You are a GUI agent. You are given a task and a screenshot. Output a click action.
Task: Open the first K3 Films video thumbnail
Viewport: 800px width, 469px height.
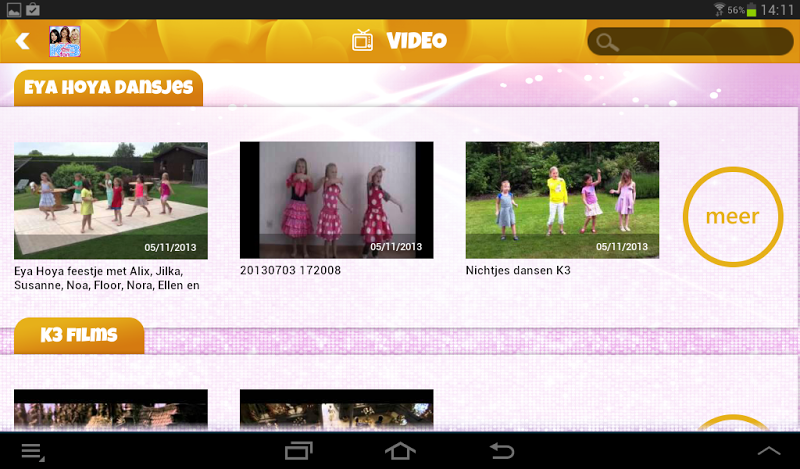(x=111, y=410)
